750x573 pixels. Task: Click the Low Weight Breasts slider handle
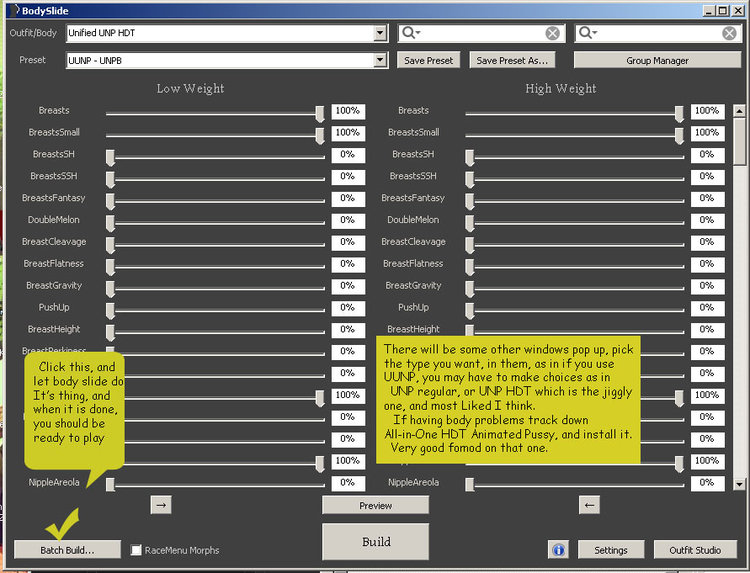click(x=320, y=114)
